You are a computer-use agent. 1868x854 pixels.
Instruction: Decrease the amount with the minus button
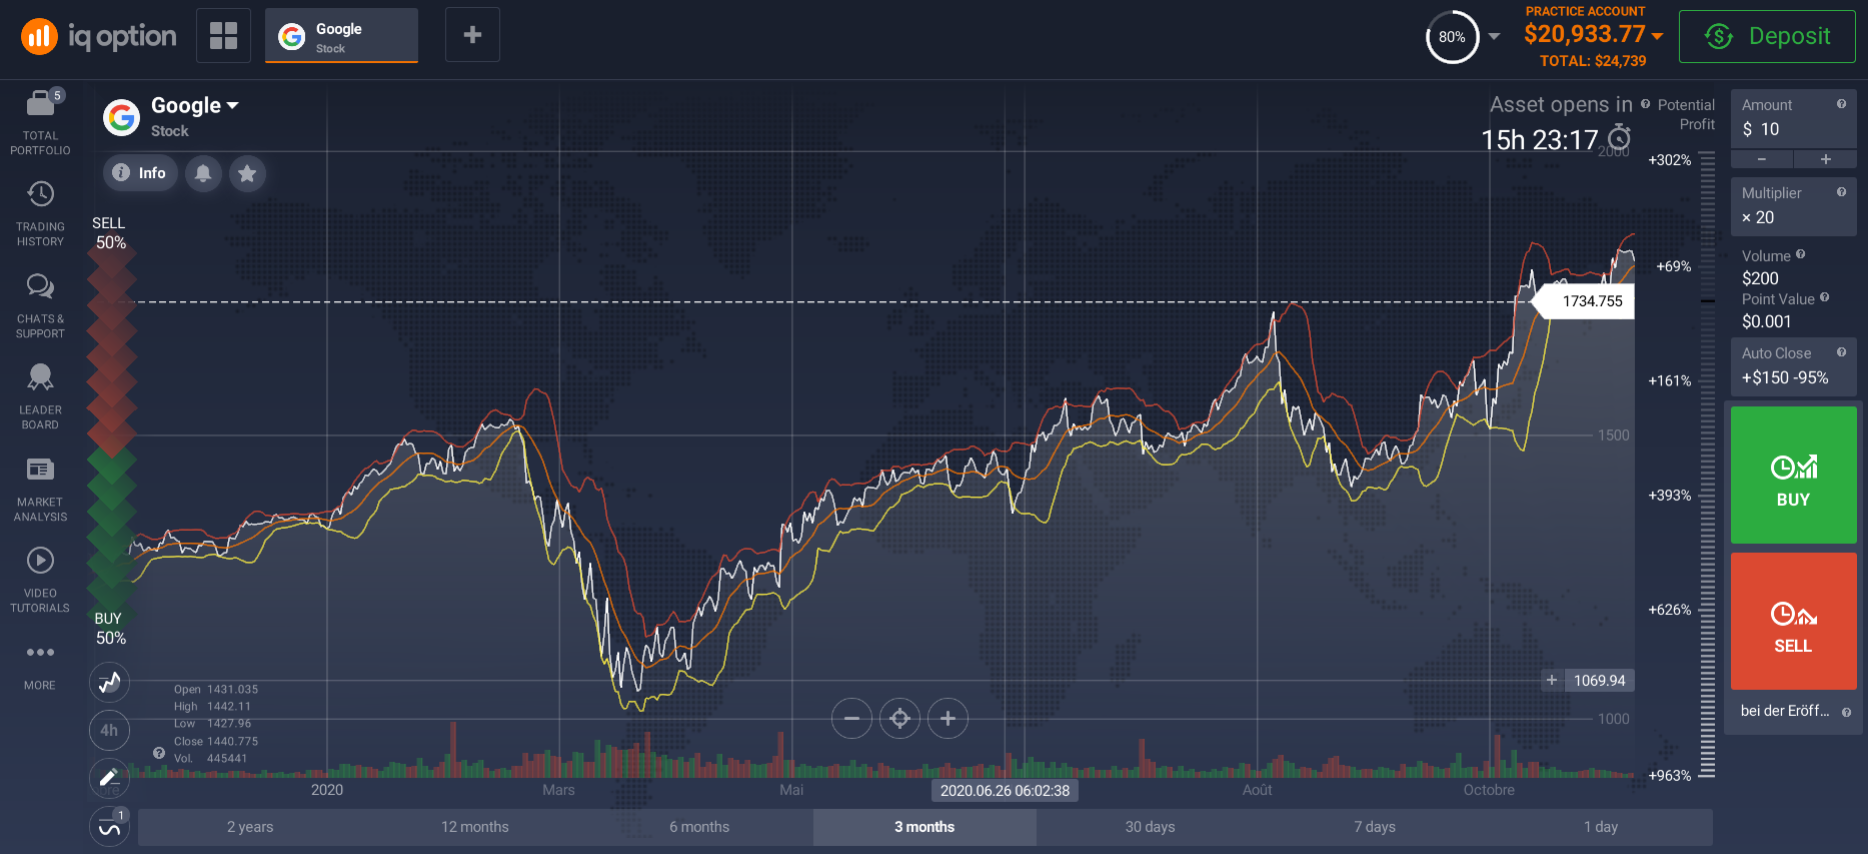(1761, 160)
